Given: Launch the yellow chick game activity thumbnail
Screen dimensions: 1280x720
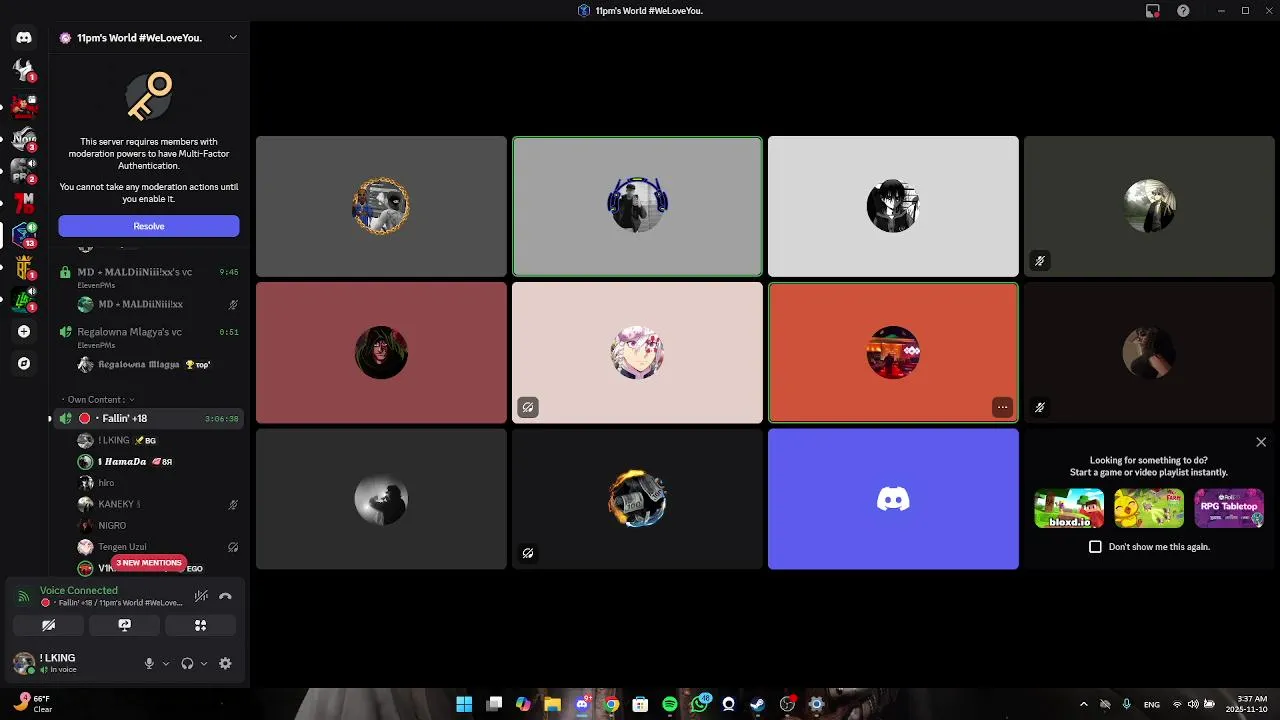Looking at the screenshot, I should [1149, 508].
